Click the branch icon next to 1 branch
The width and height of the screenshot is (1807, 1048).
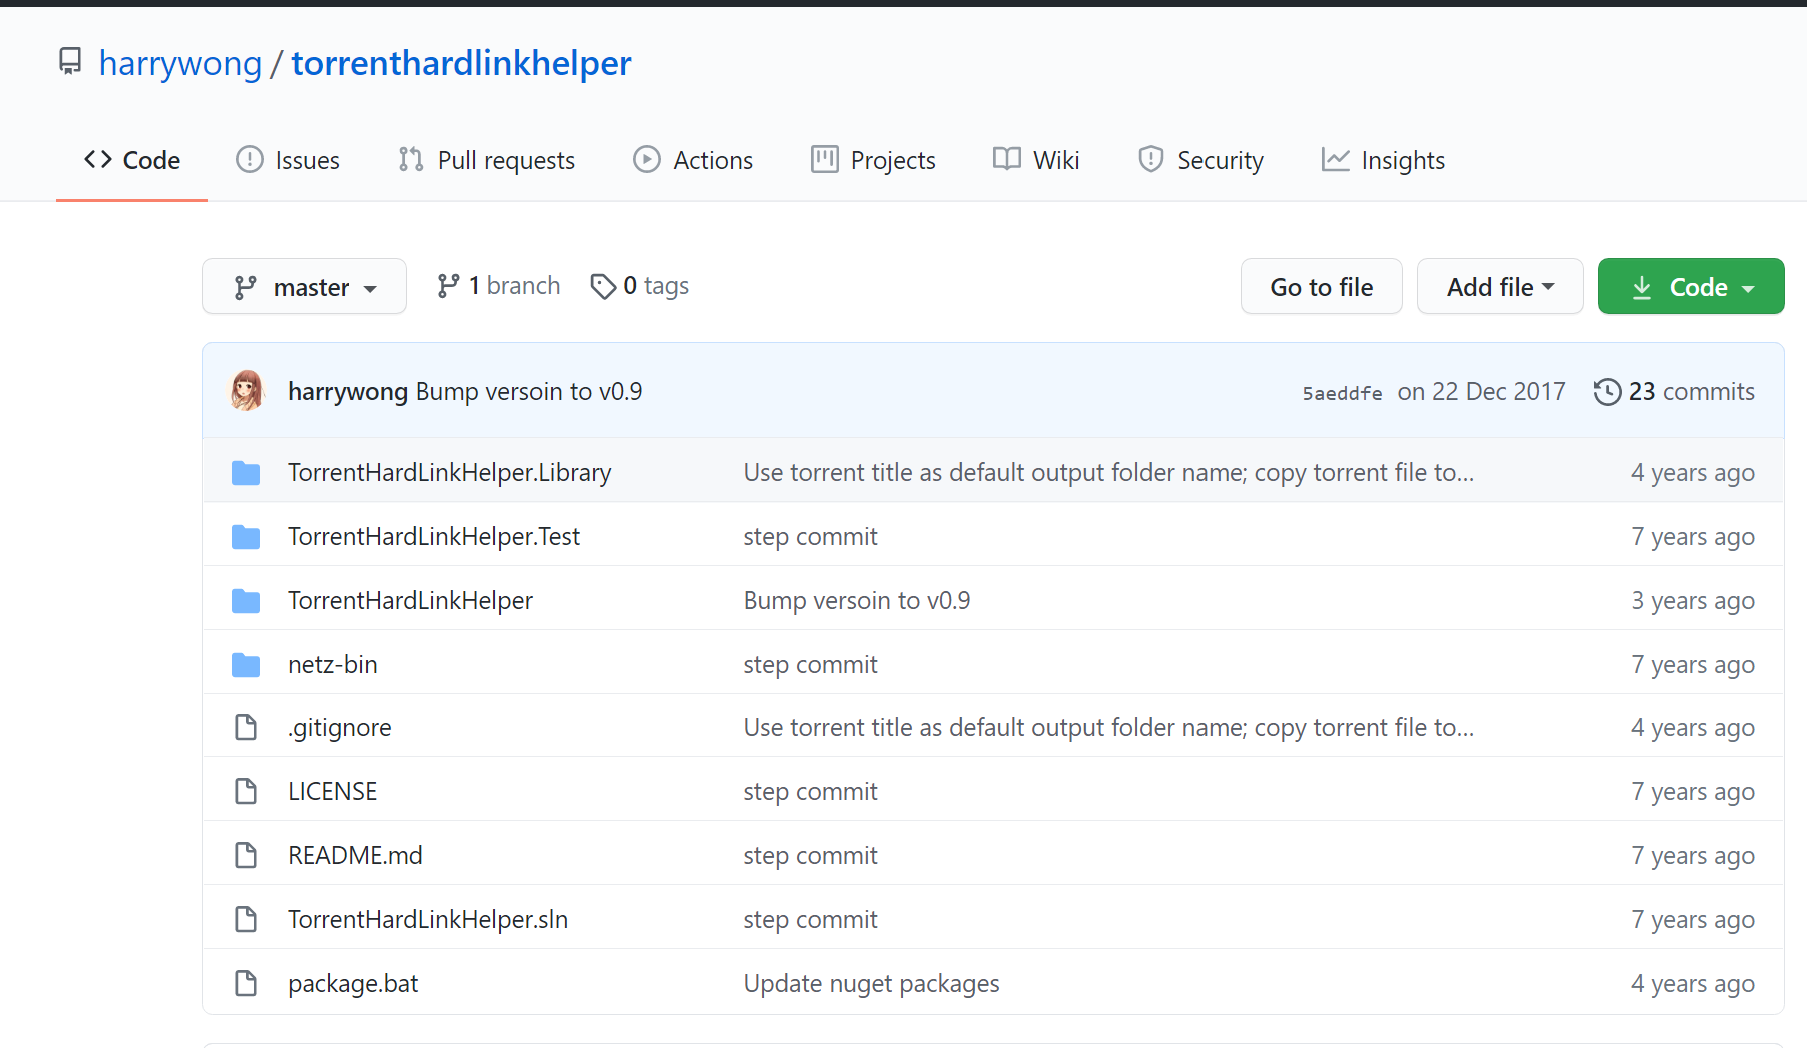pos(449,286)
